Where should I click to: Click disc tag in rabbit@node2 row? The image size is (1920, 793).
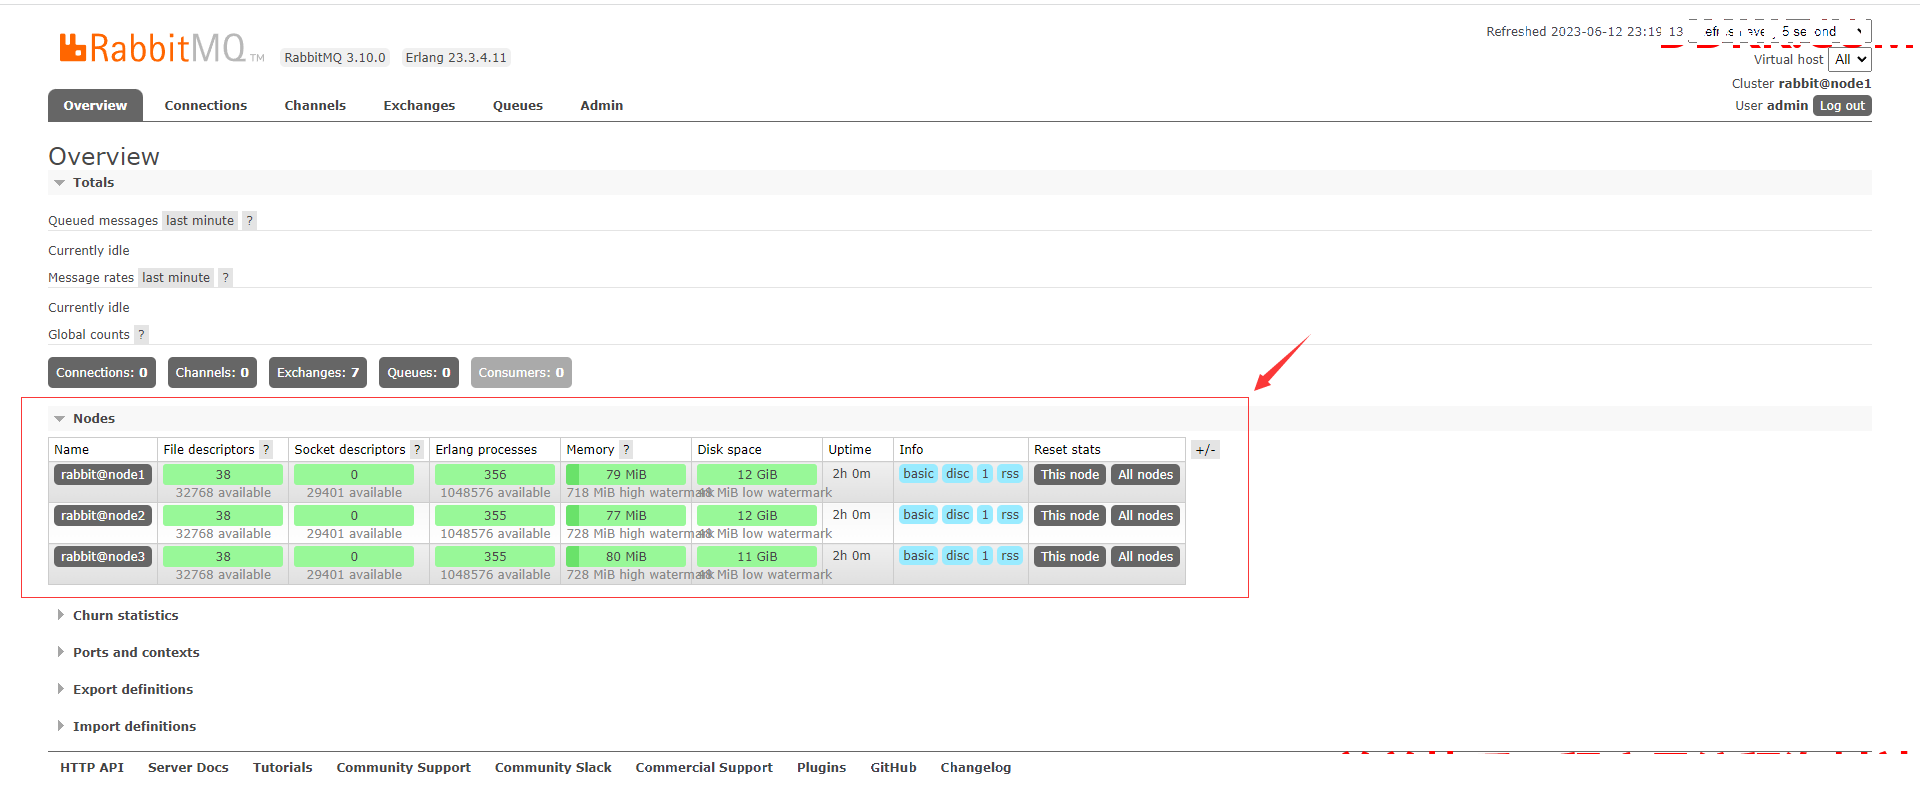click(x=958, y=515)
